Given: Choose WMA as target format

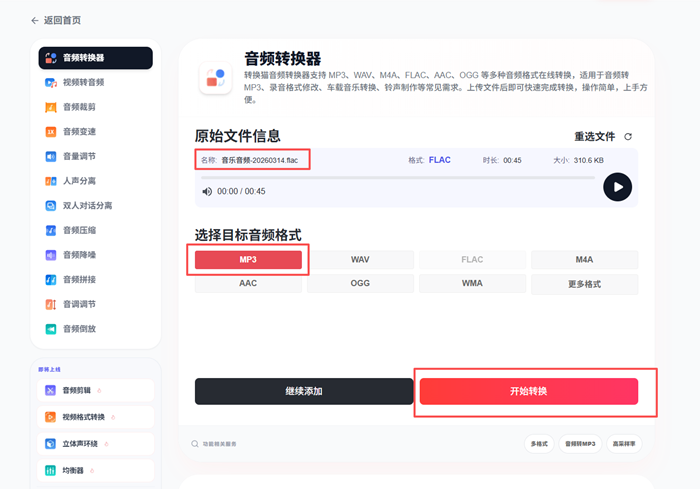Looking at the screenshot, I should click(472, 284).
